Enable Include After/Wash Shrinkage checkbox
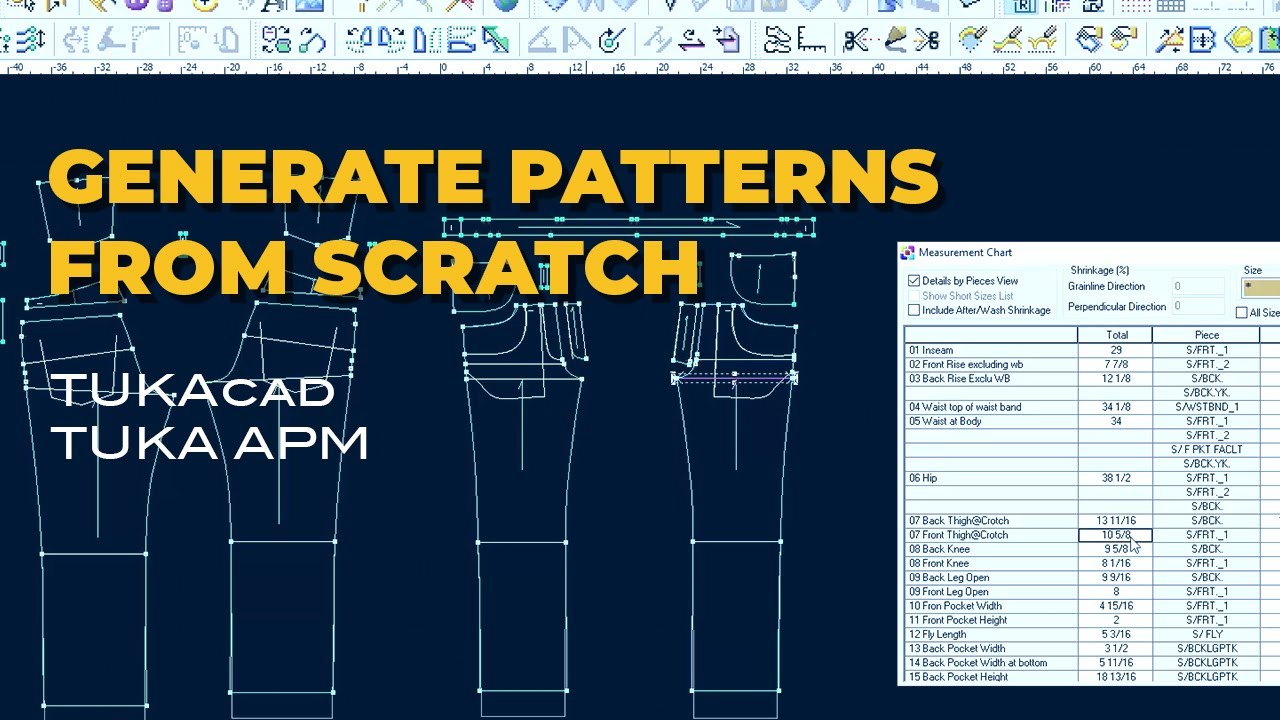The image size is (1280, 720). click(x=914, y=310)
